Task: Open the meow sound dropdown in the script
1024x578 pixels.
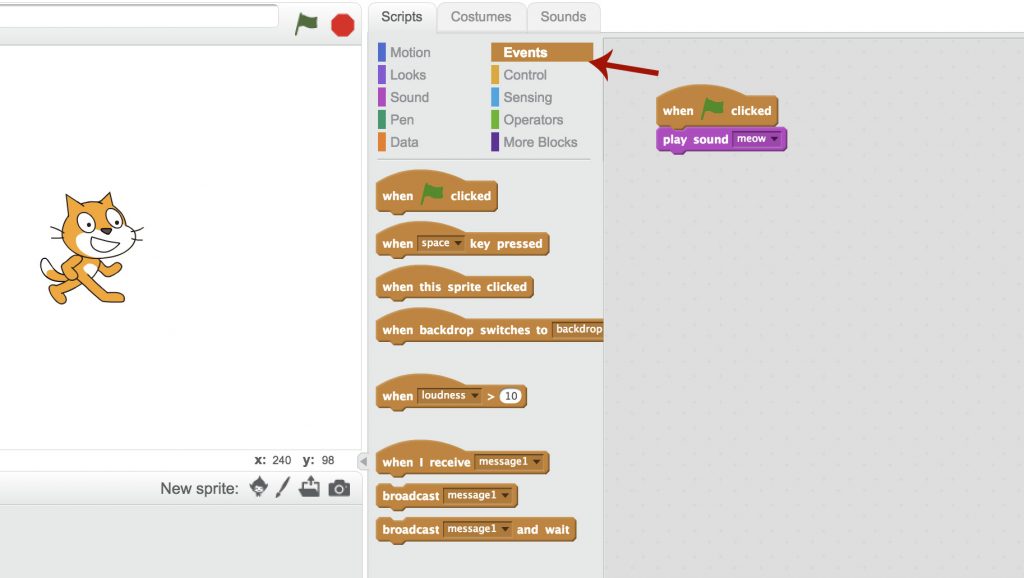Action: tap(773, 139)
